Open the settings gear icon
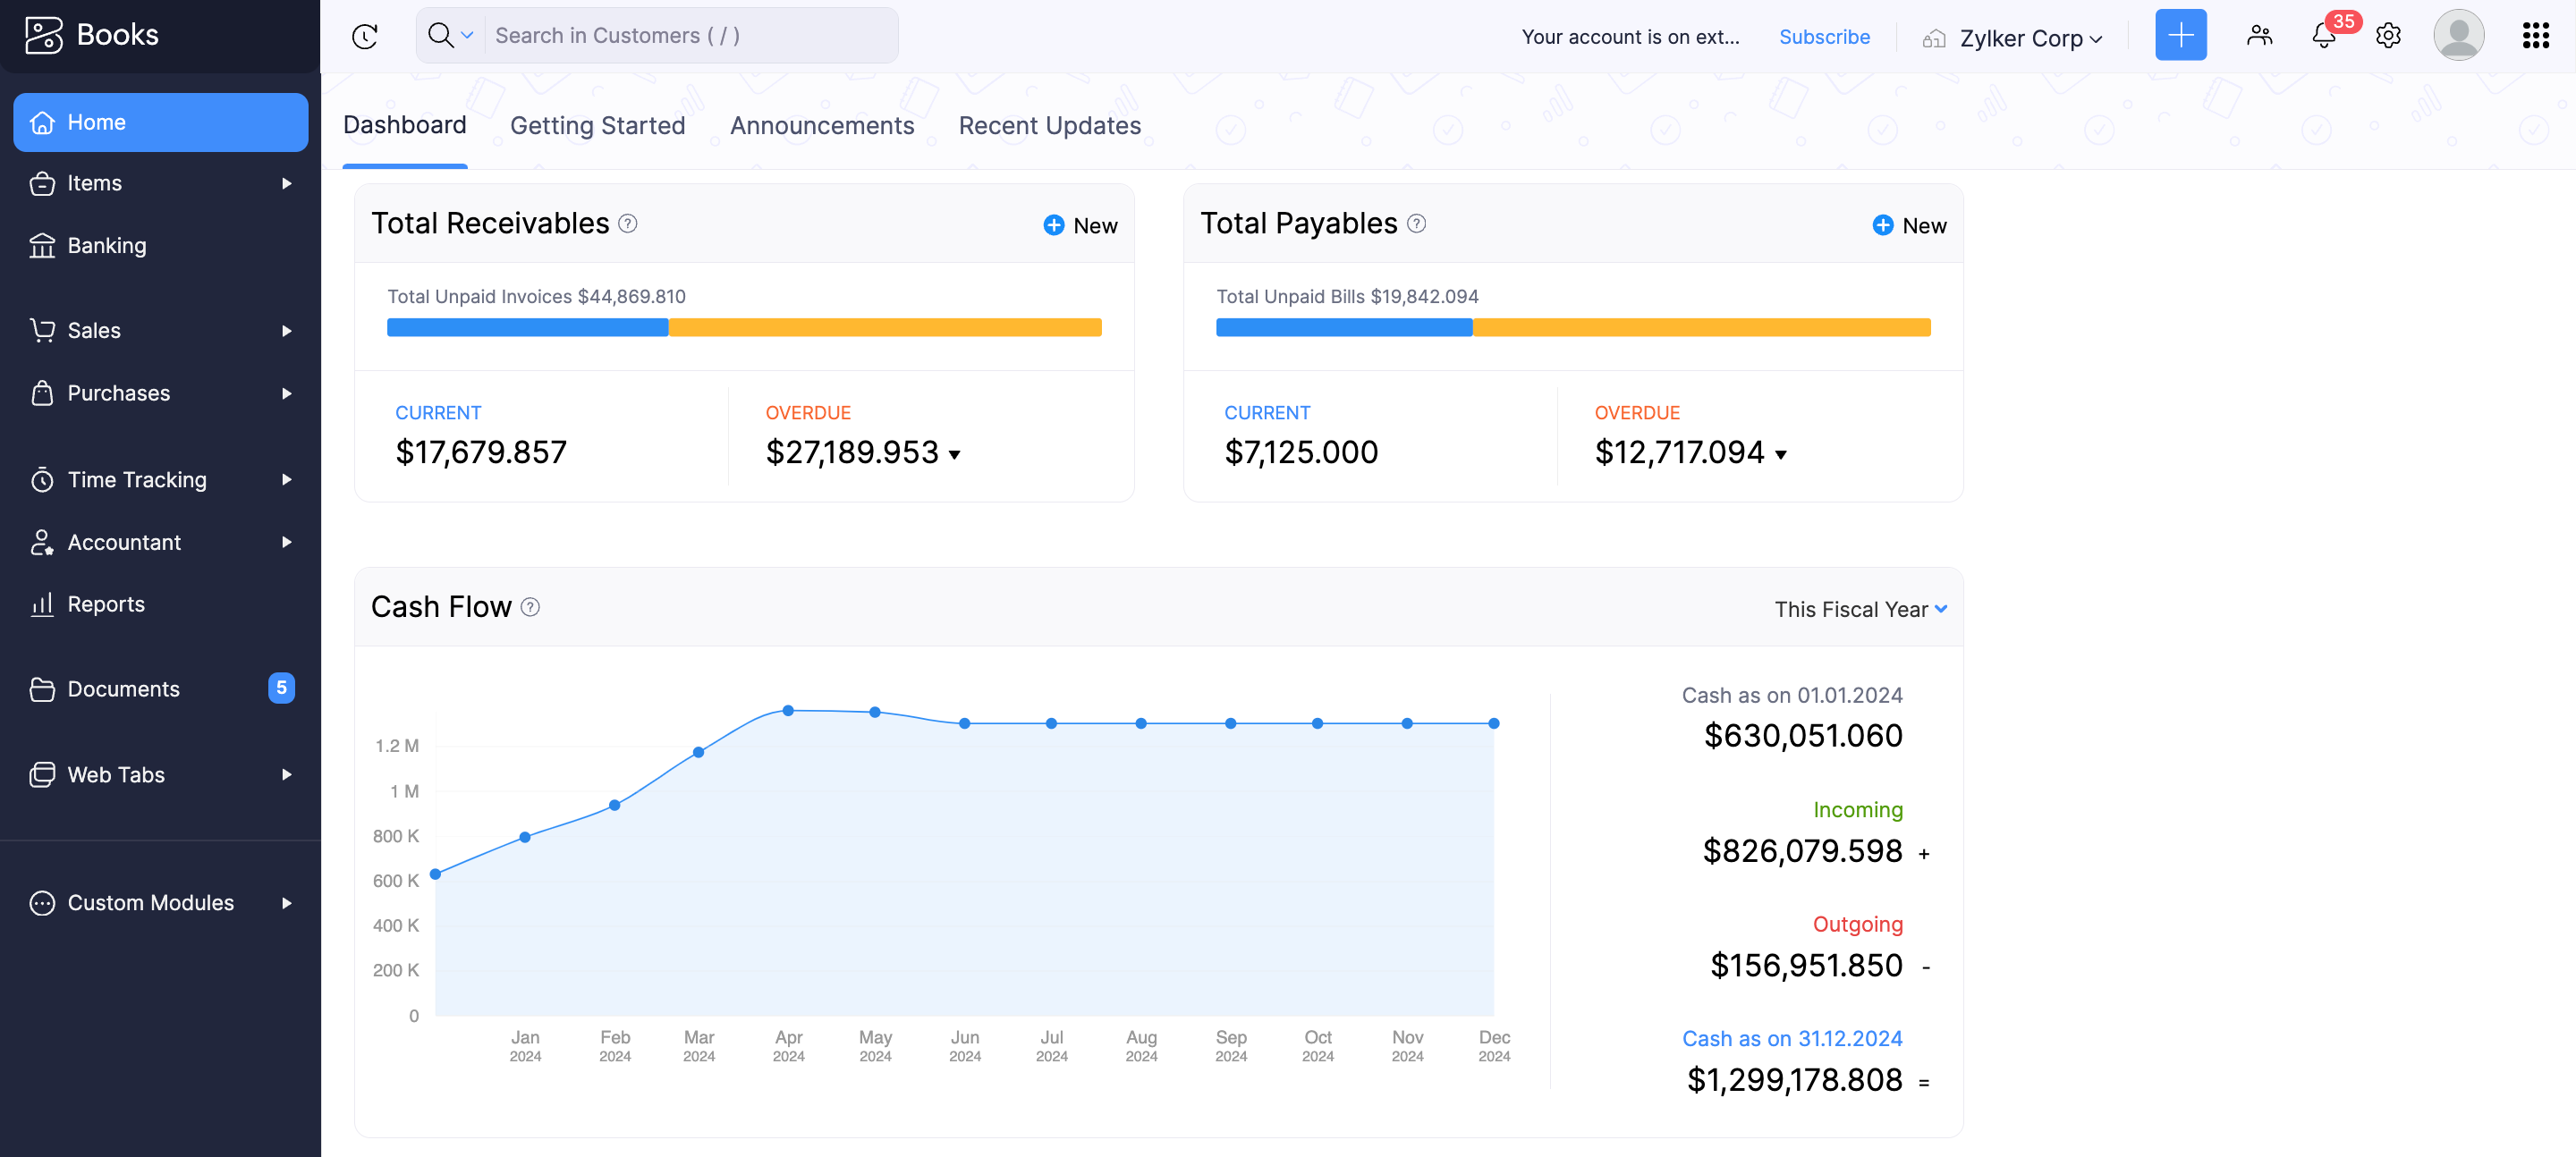This screenshot has width=2576, height=1157. click(2388, 36)
